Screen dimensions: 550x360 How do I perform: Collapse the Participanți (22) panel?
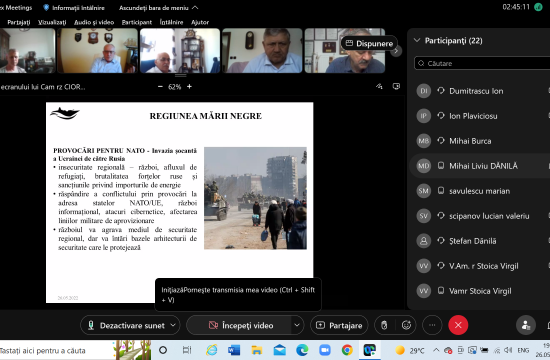[417, 40]
